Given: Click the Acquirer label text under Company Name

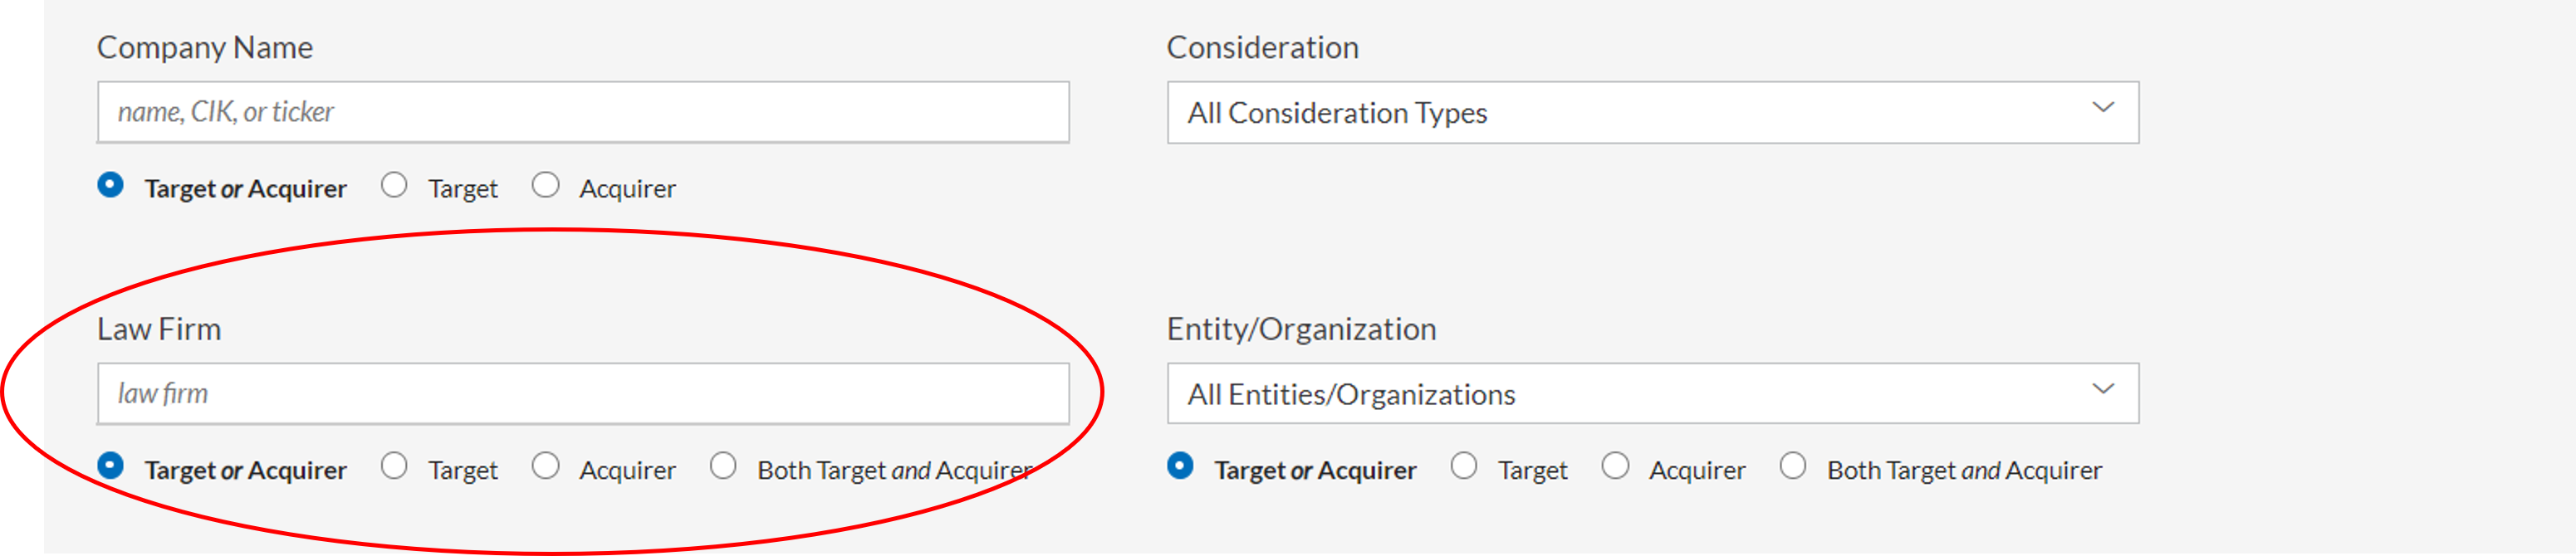Looking at the screenshot, I should 627,189.
